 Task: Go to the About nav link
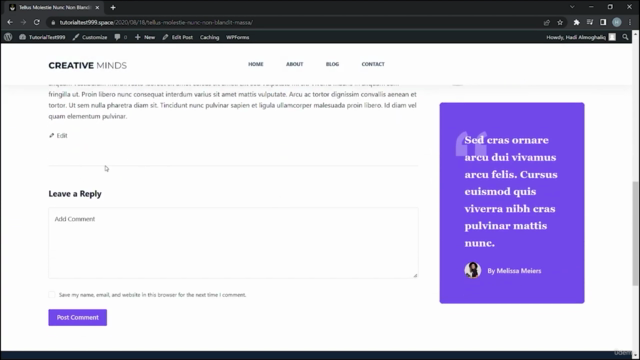coord(294,64)
